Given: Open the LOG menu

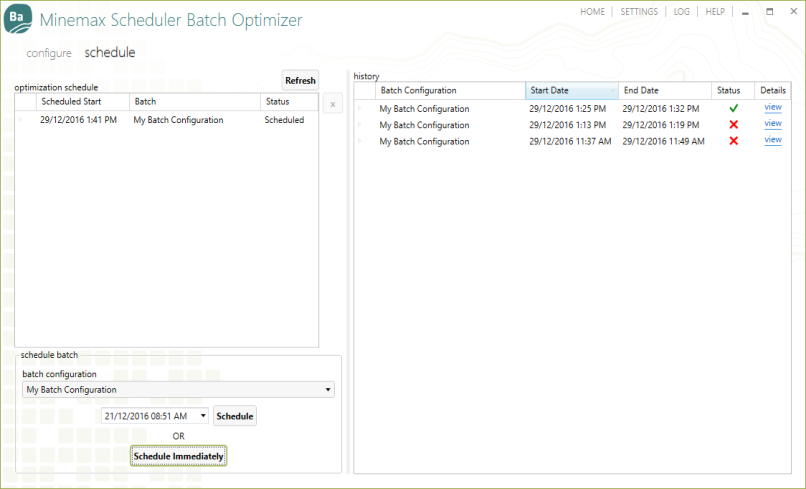Looking at the screenshot, I should pos(682,12).
